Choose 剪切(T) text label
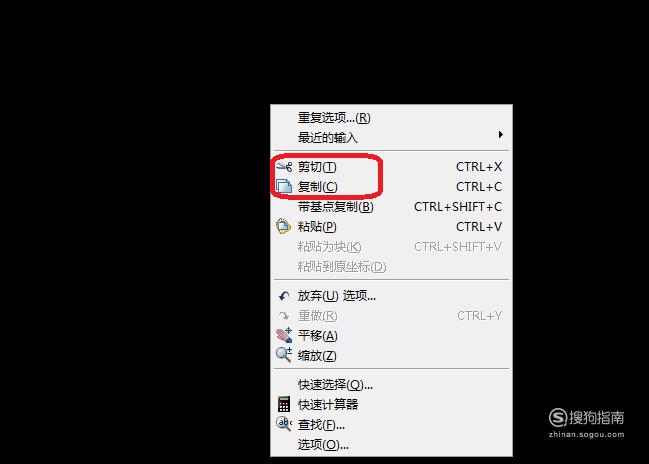The image size is (649, 464). point(317,167)
